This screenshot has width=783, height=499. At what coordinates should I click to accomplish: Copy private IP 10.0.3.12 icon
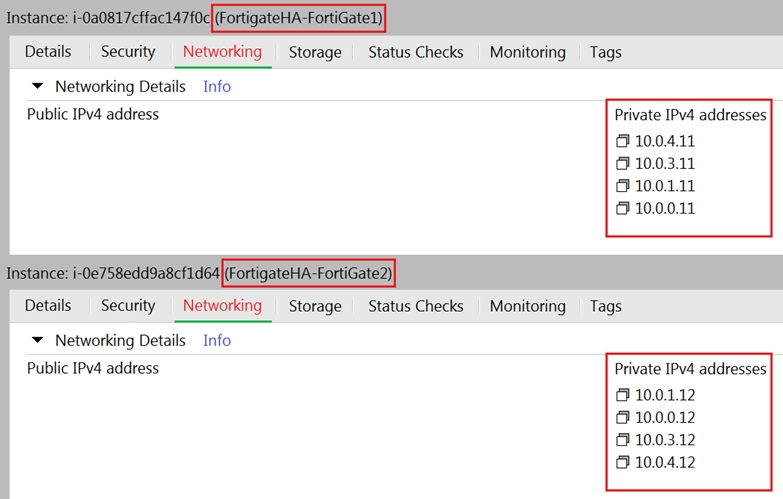coord(622,440)
